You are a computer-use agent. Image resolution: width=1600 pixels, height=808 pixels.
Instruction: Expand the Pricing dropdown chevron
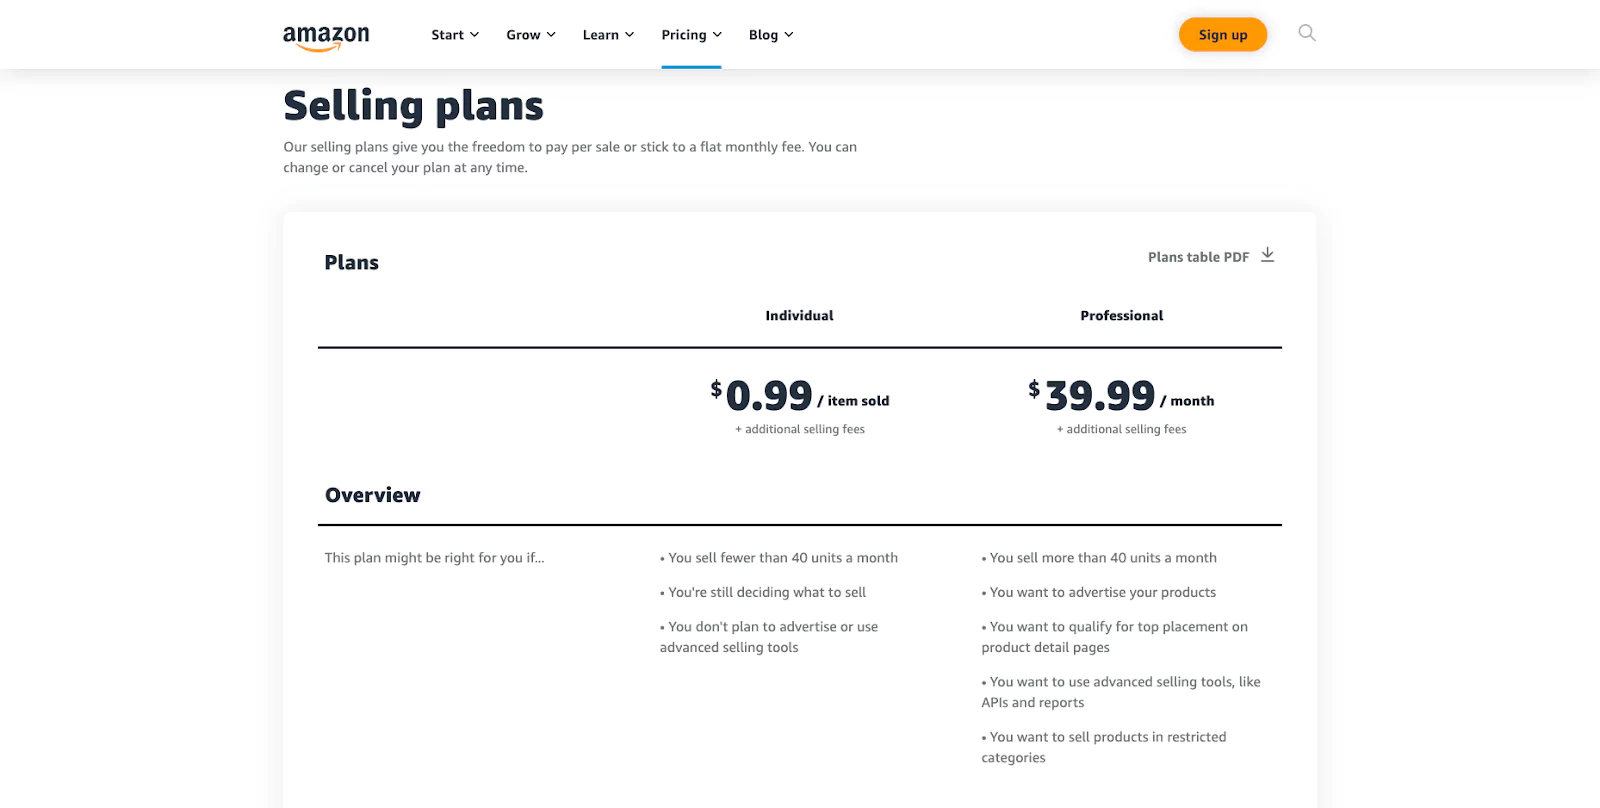pos(717,34)
